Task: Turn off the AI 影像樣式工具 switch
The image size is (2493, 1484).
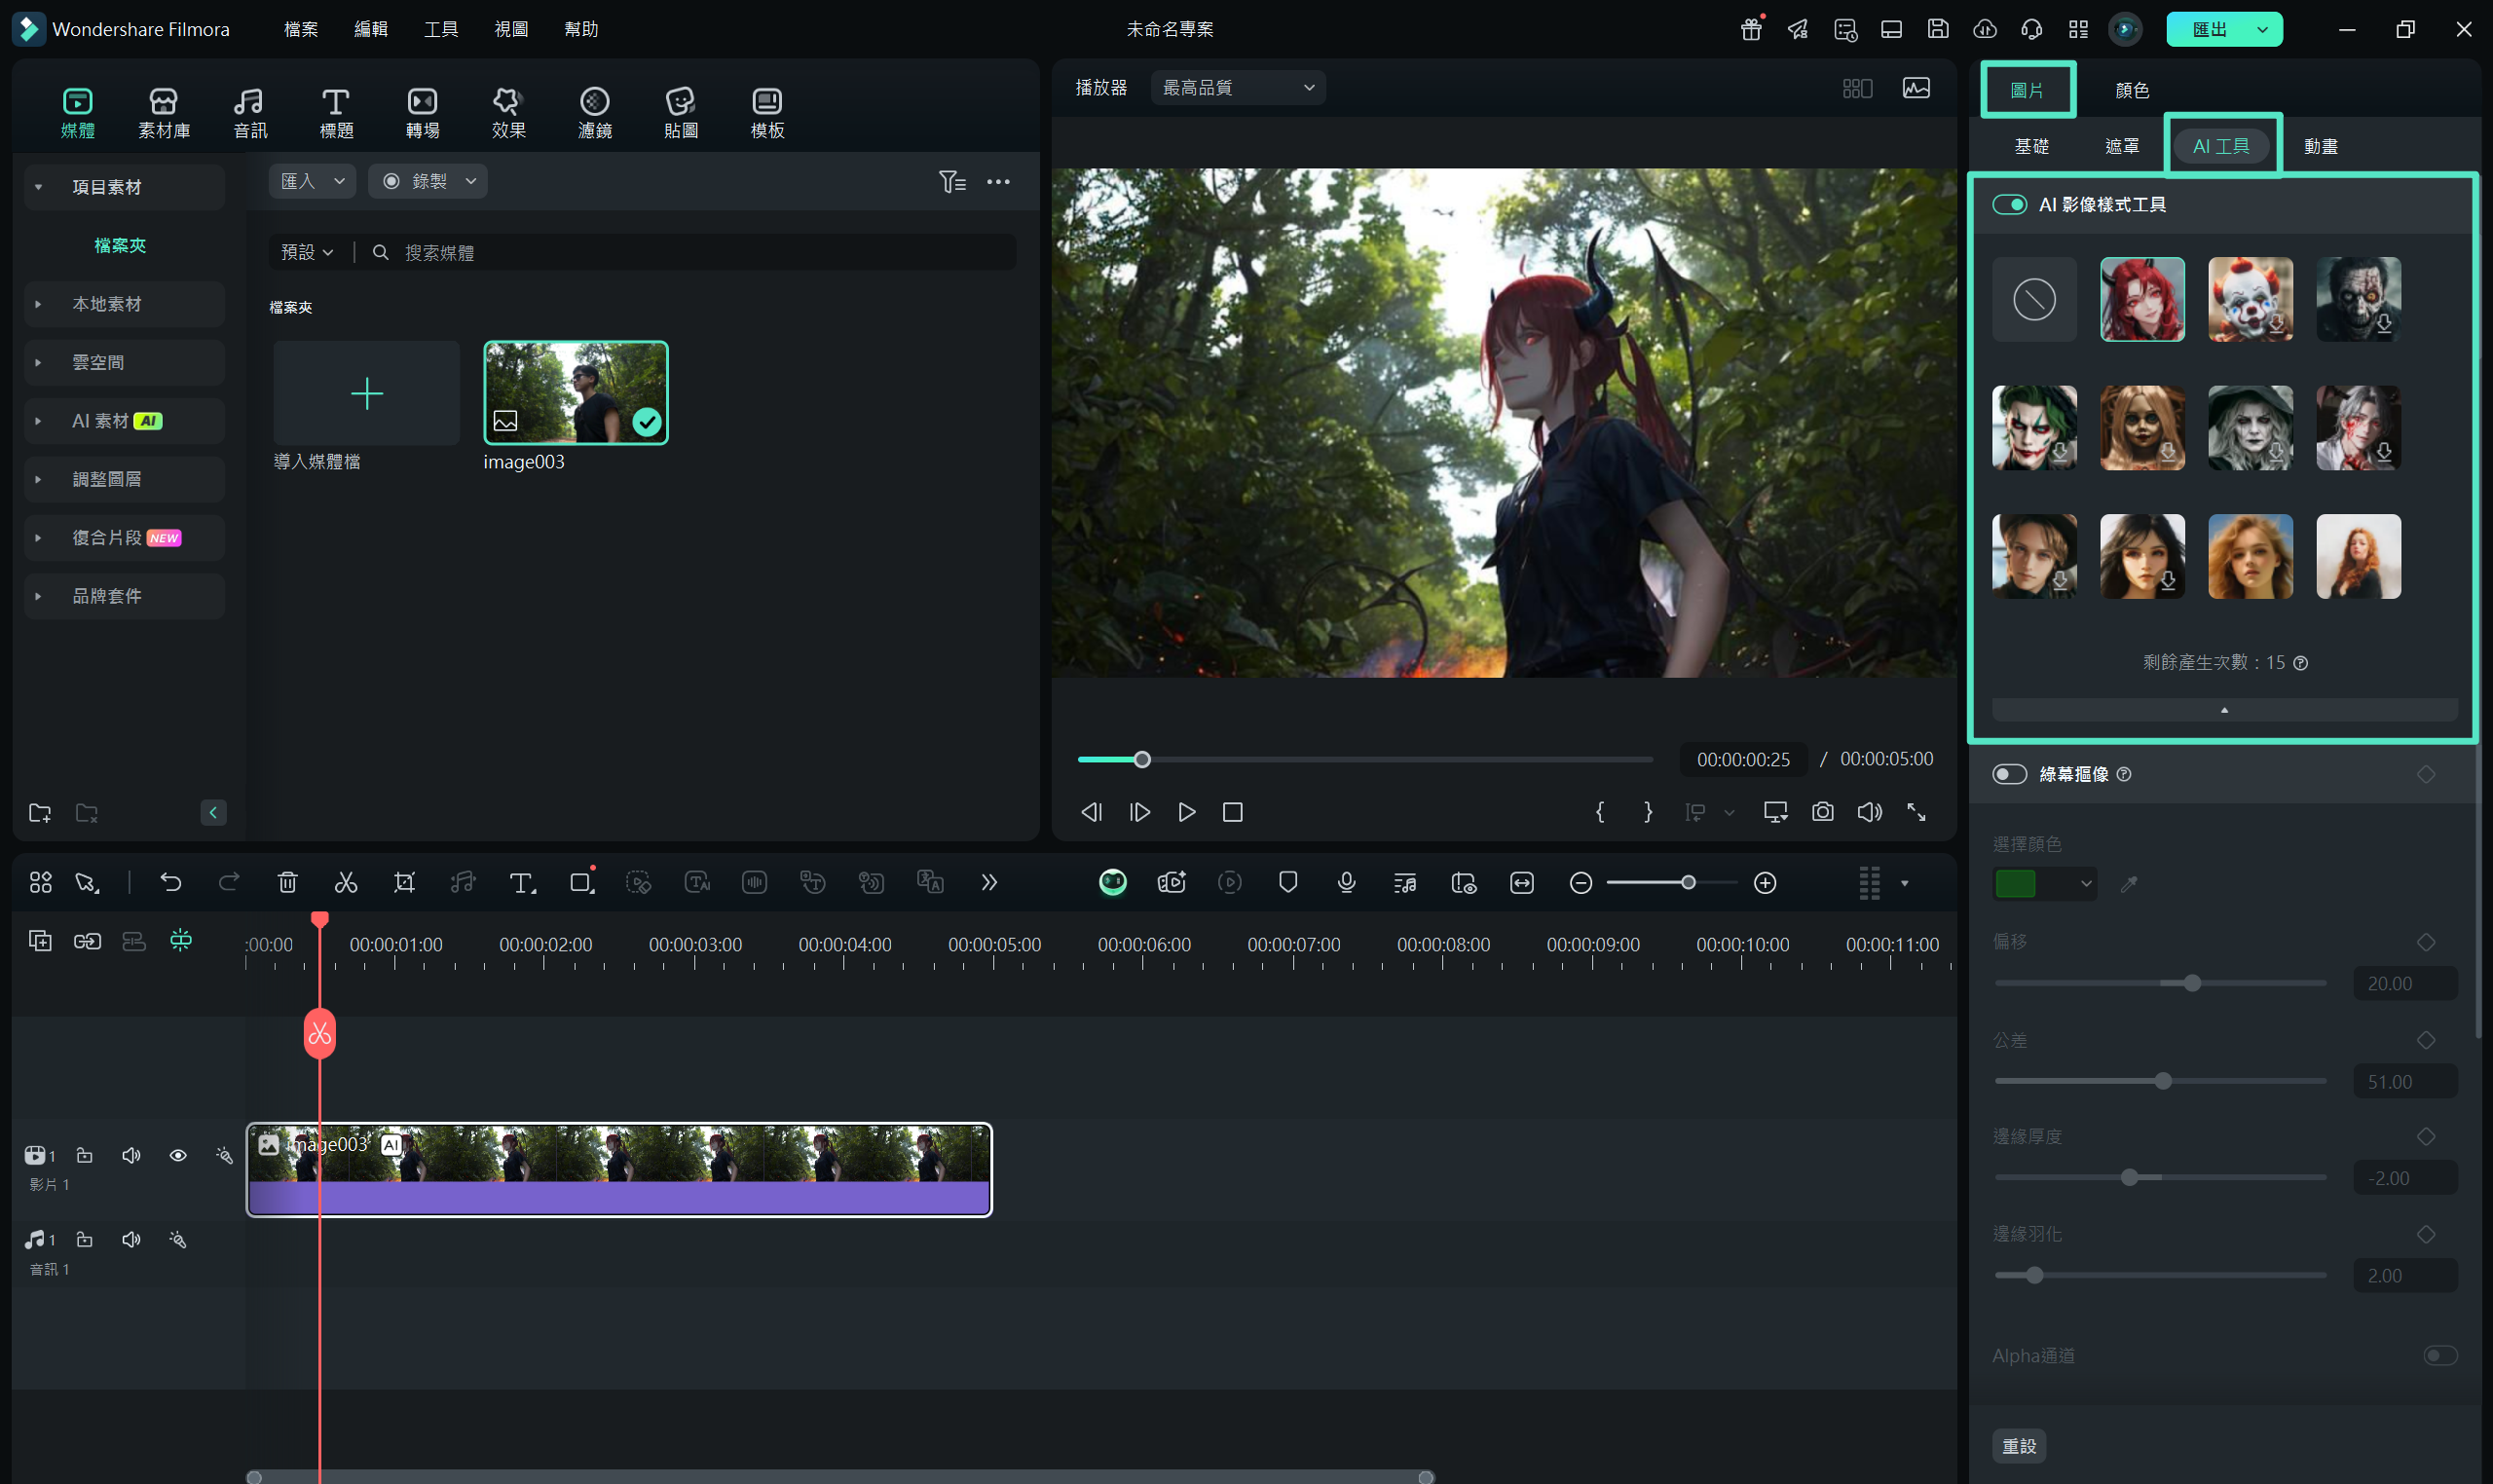Action: pyautogui.click(x=2009, y=204)
